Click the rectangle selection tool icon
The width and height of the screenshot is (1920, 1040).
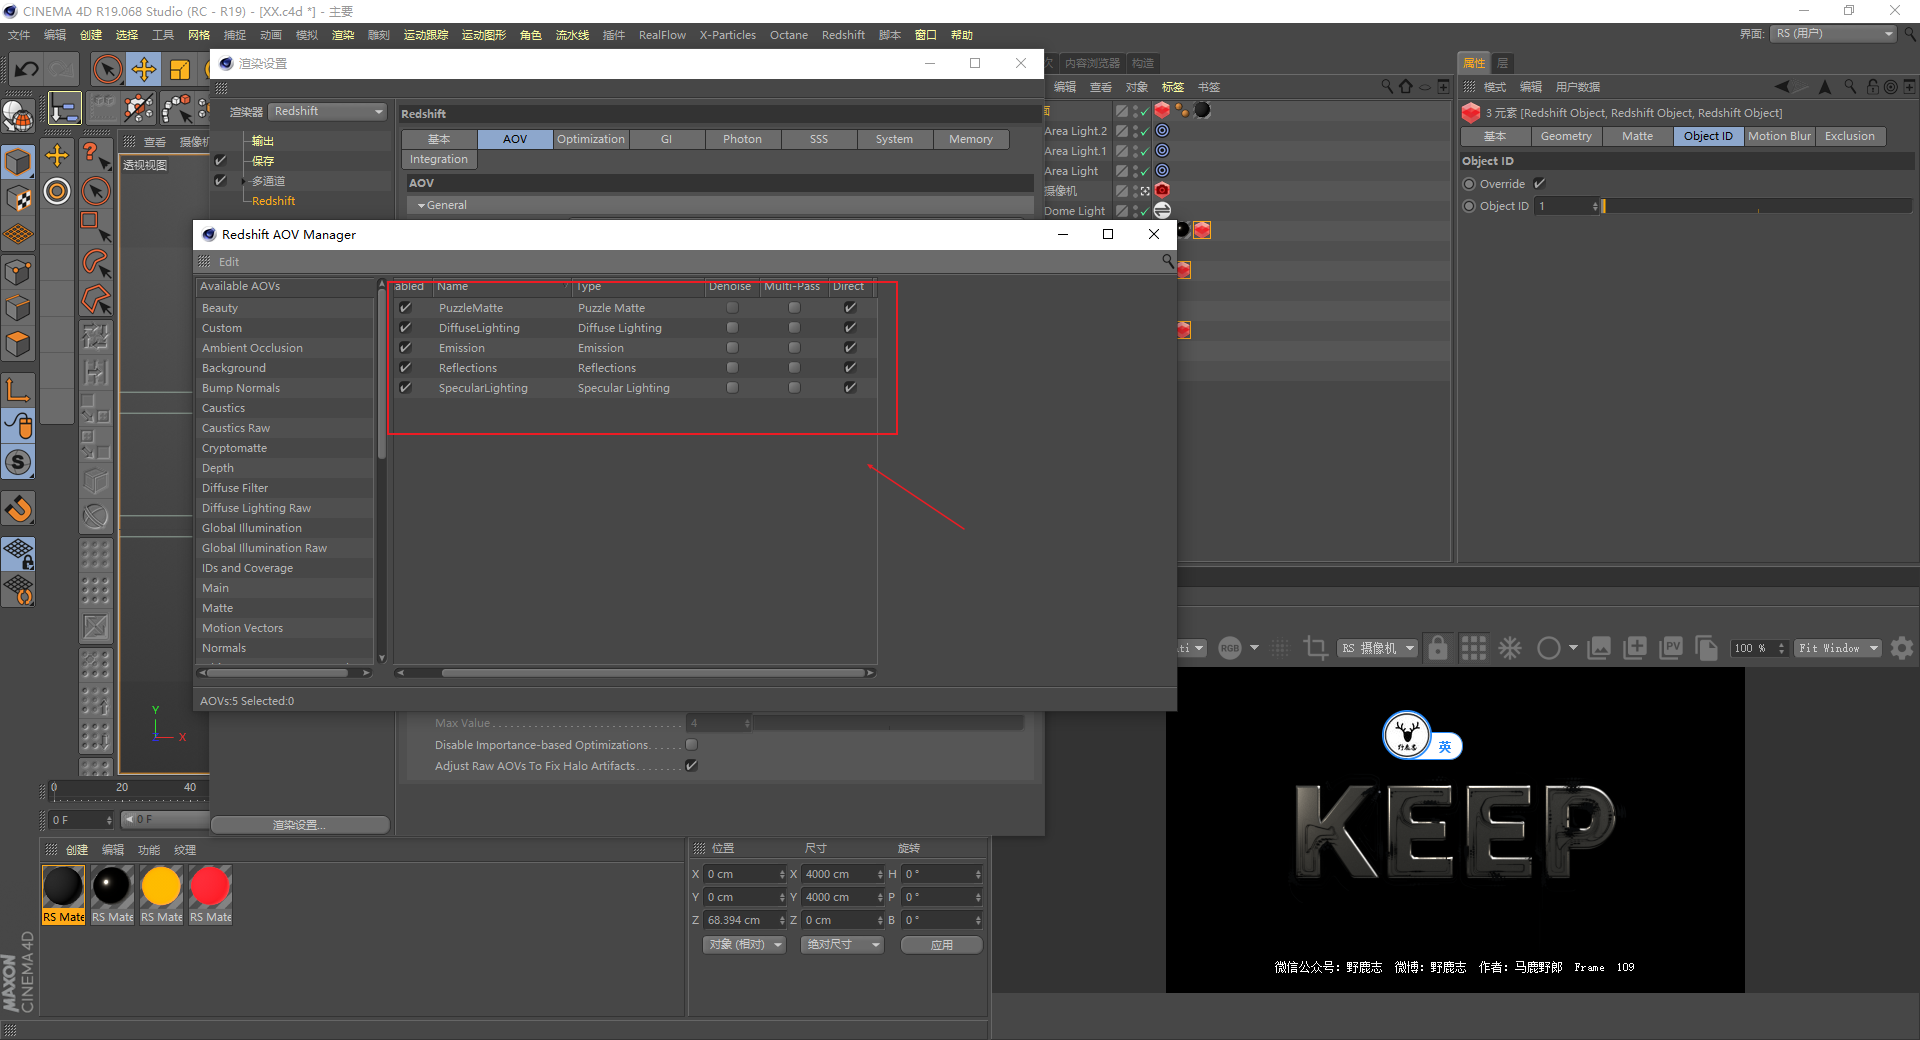pyautogui.click(x=96, y=225)
